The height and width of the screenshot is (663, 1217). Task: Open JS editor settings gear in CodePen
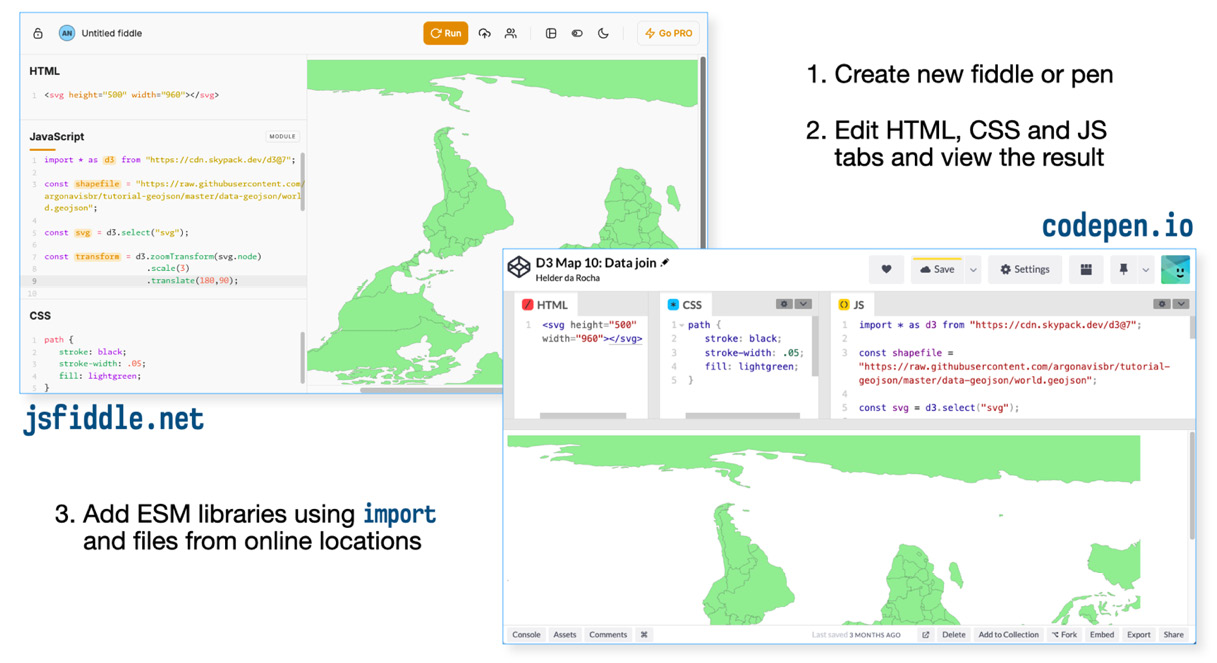pos(1162,304)
